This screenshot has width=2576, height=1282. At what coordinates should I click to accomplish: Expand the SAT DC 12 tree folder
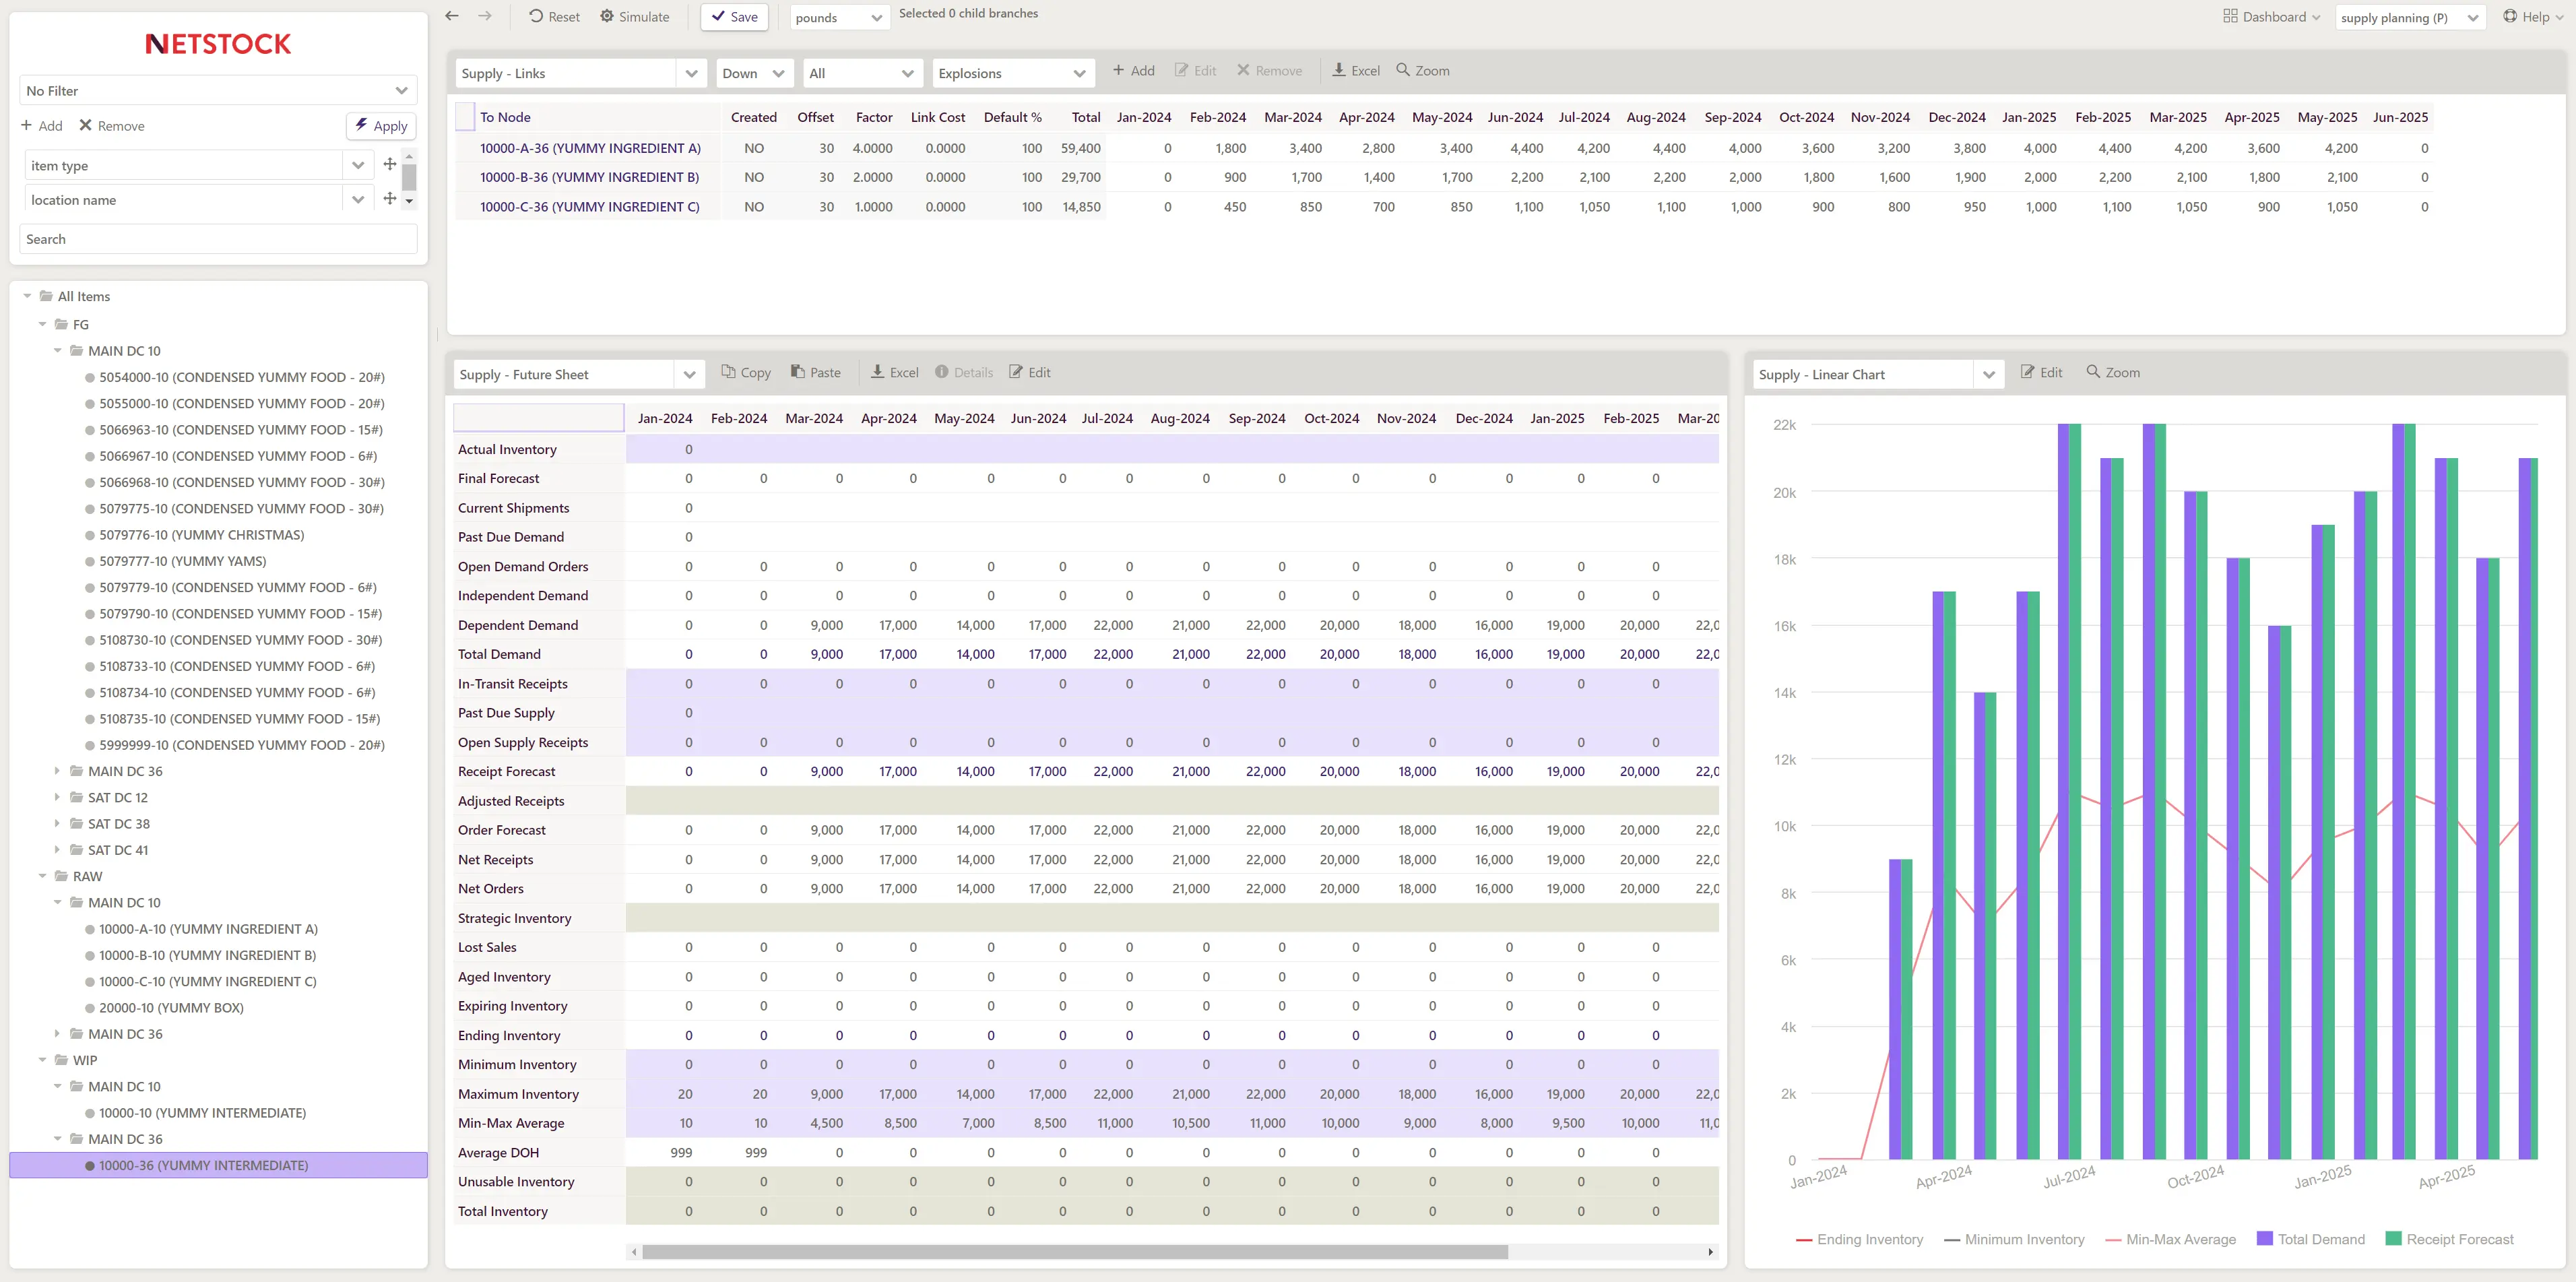click(57, 797)
